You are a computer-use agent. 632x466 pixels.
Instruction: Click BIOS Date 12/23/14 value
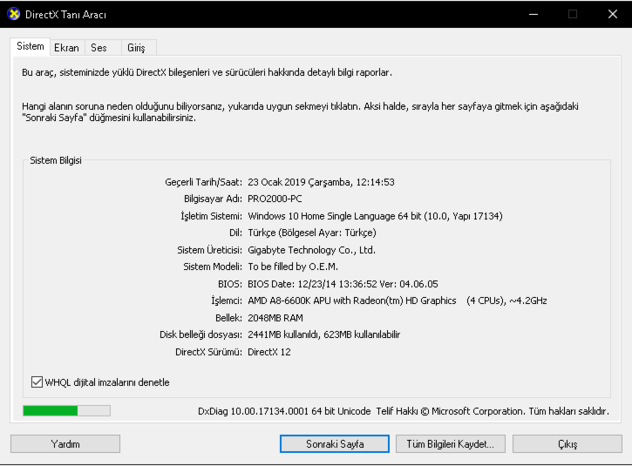point(343,284)
